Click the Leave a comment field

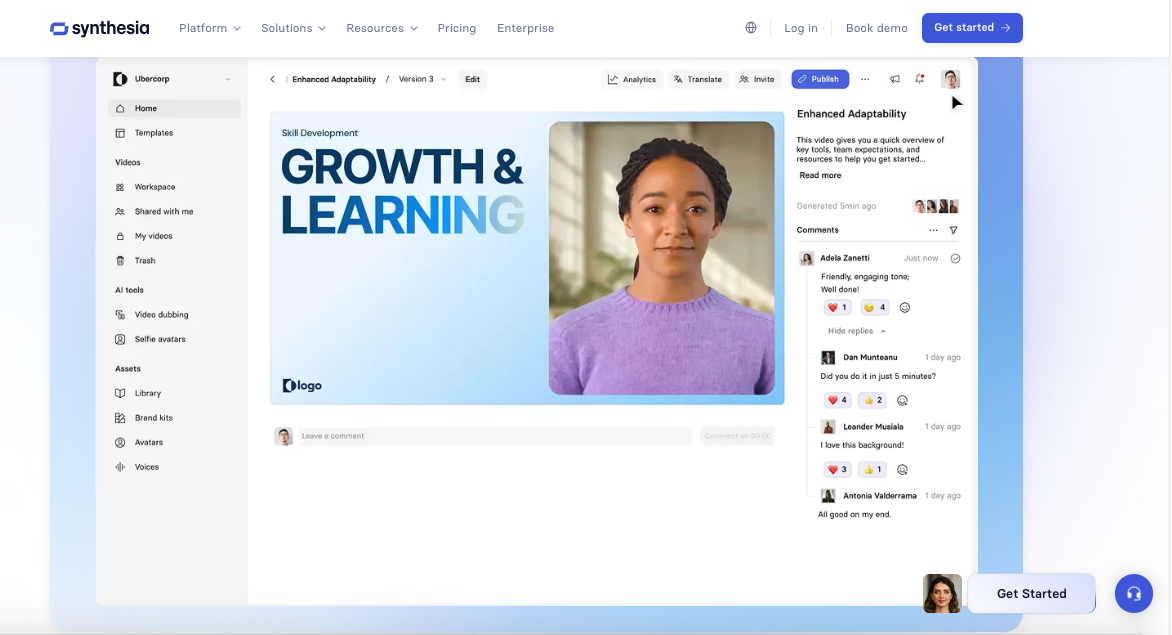[x=494, y=436]
